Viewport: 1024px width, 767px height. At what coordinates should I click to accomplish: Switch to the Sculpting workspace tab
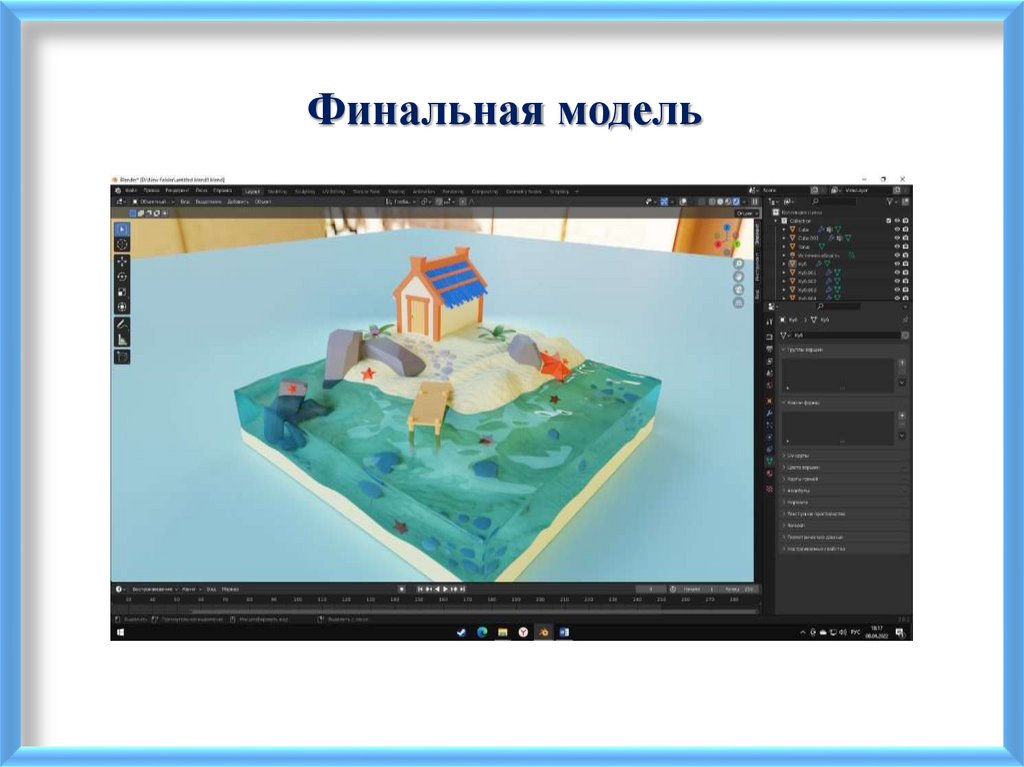304,191
